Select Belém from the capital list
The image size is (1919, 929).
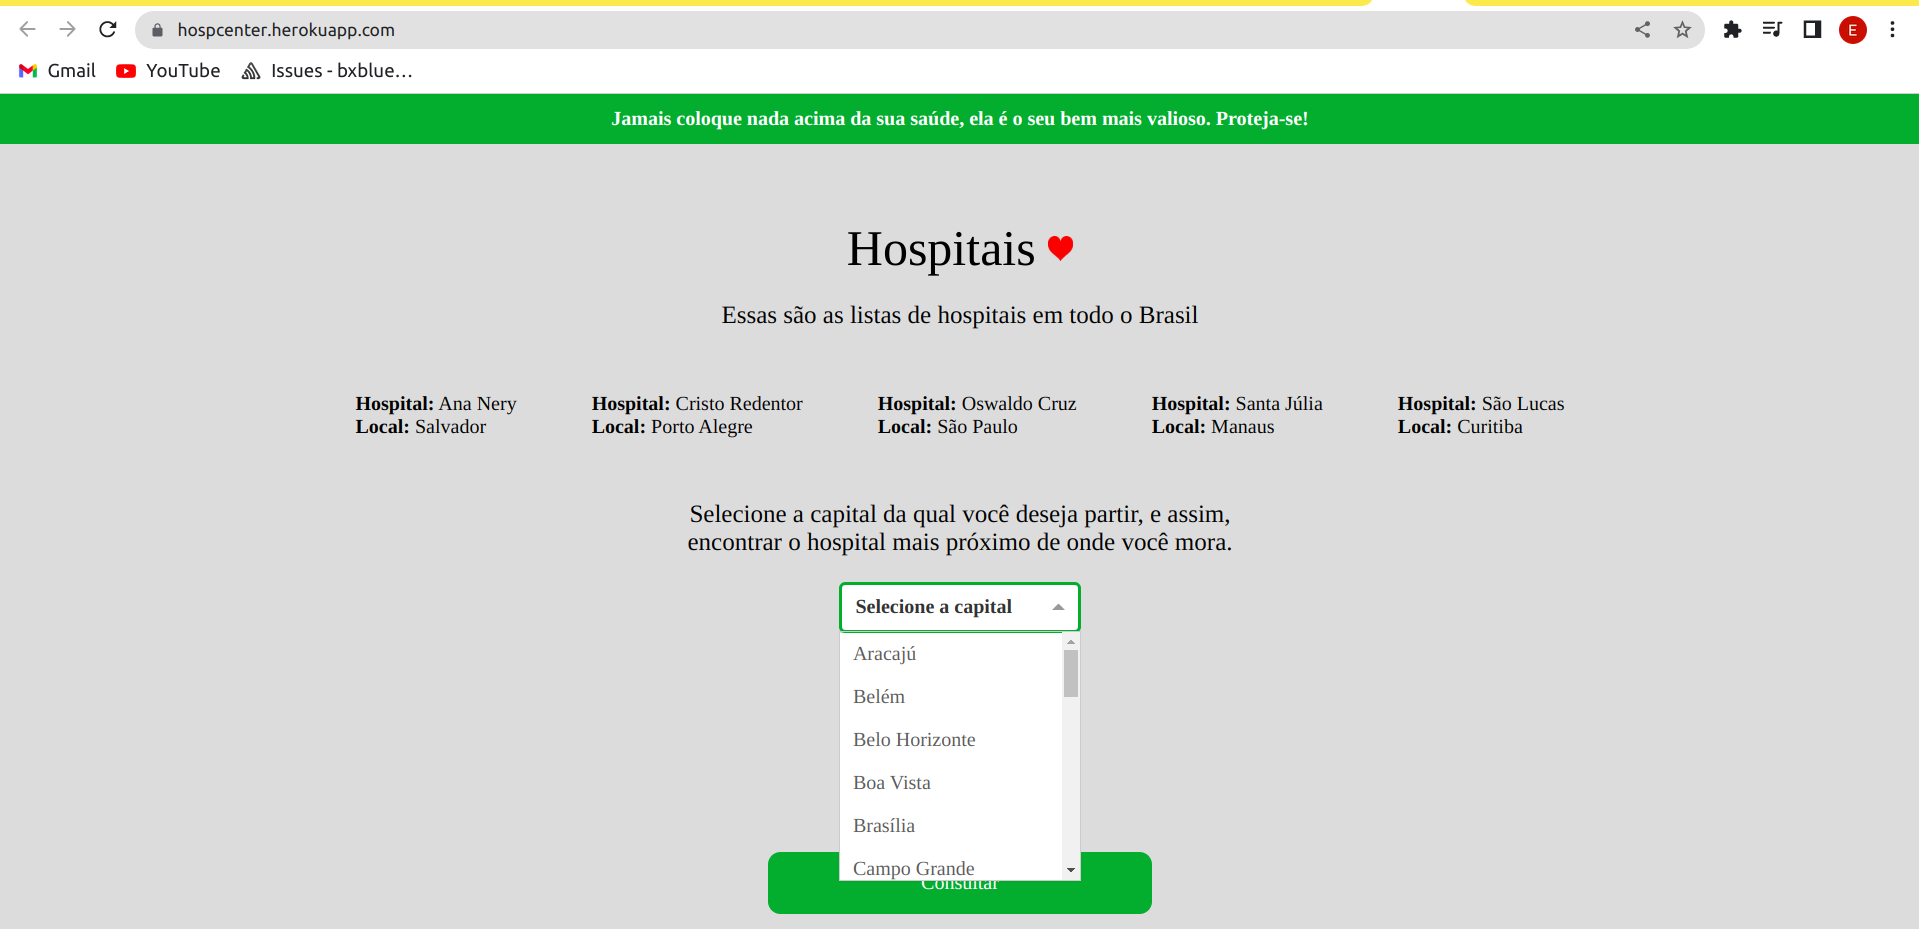[879, 696]
